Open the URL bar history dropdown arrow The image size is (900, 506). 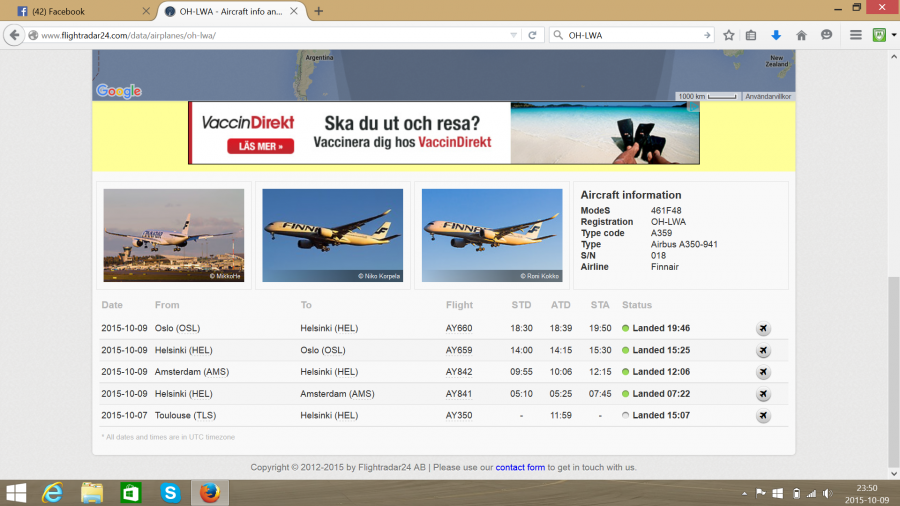(514, 35)
